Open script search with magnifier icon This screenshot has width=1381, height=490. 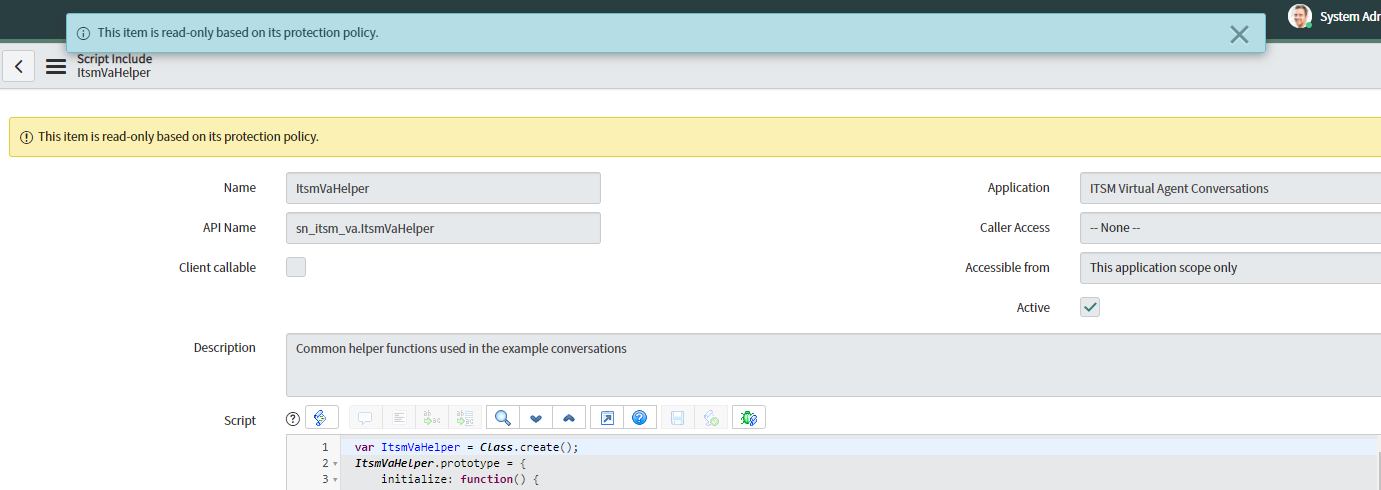pos(503,418)
